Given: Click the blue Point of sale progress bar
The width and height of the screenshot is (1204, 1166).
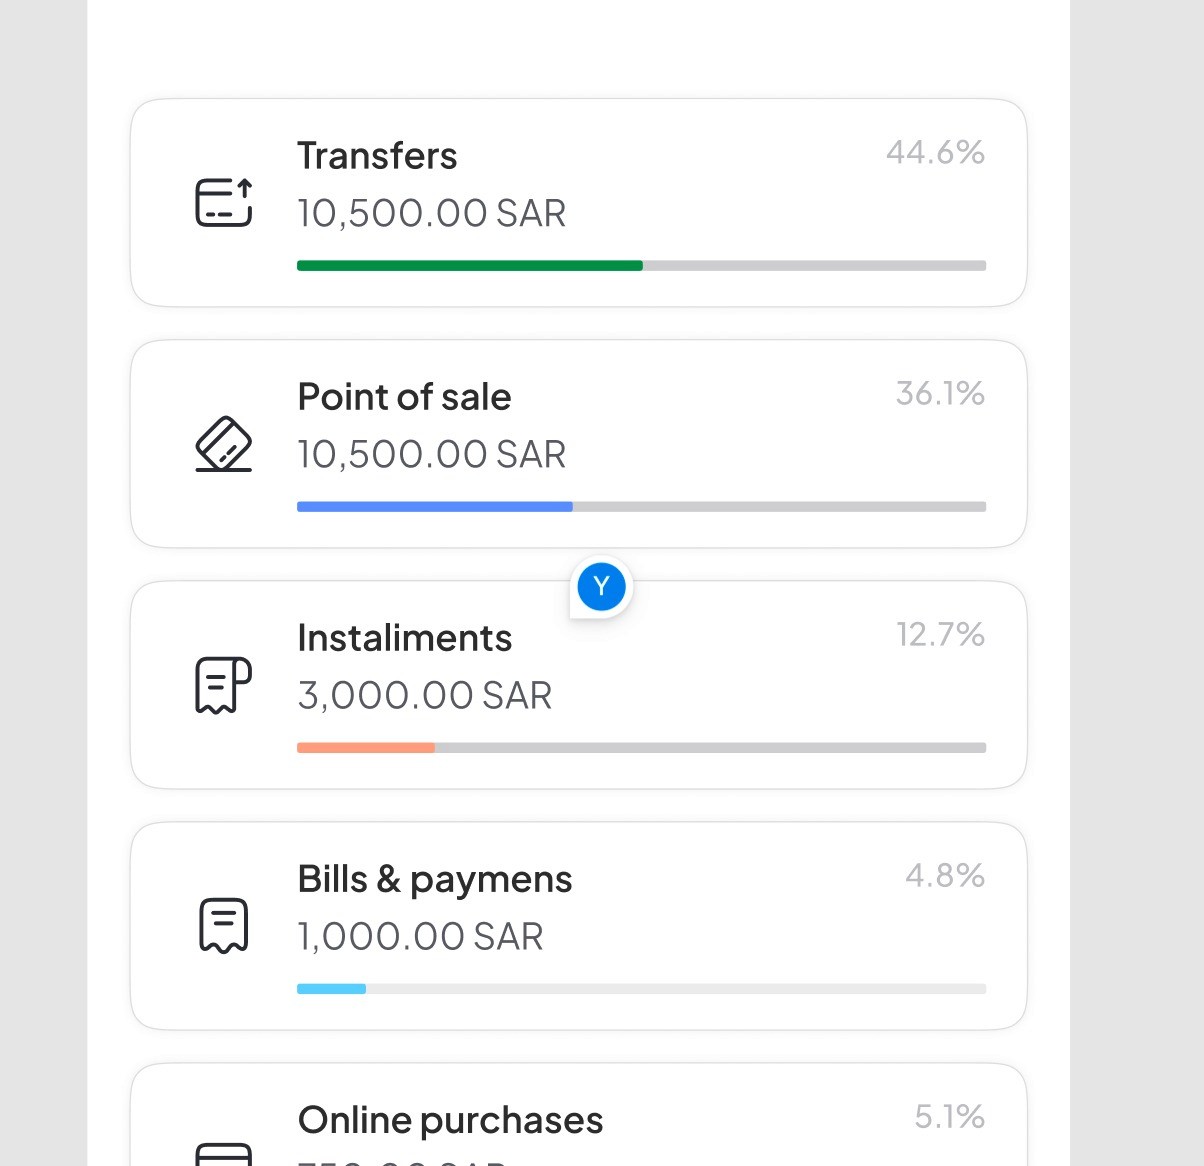Looking at the screenshot, I should (x=435, y=507).
